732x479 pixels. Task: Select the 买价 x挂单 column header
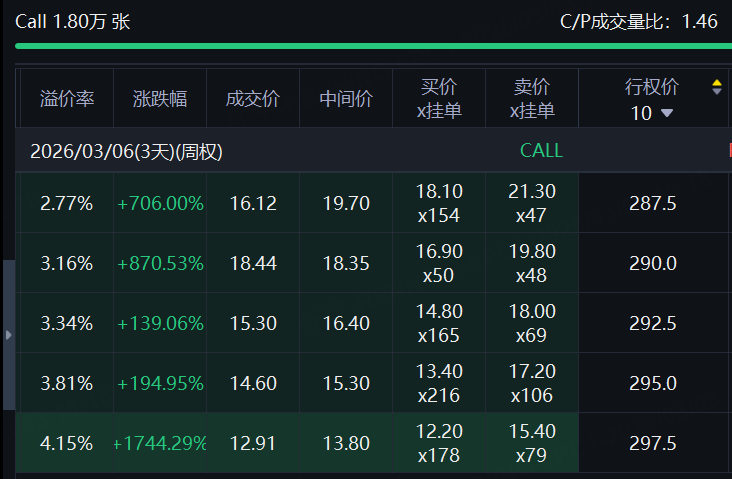[439, 99]
